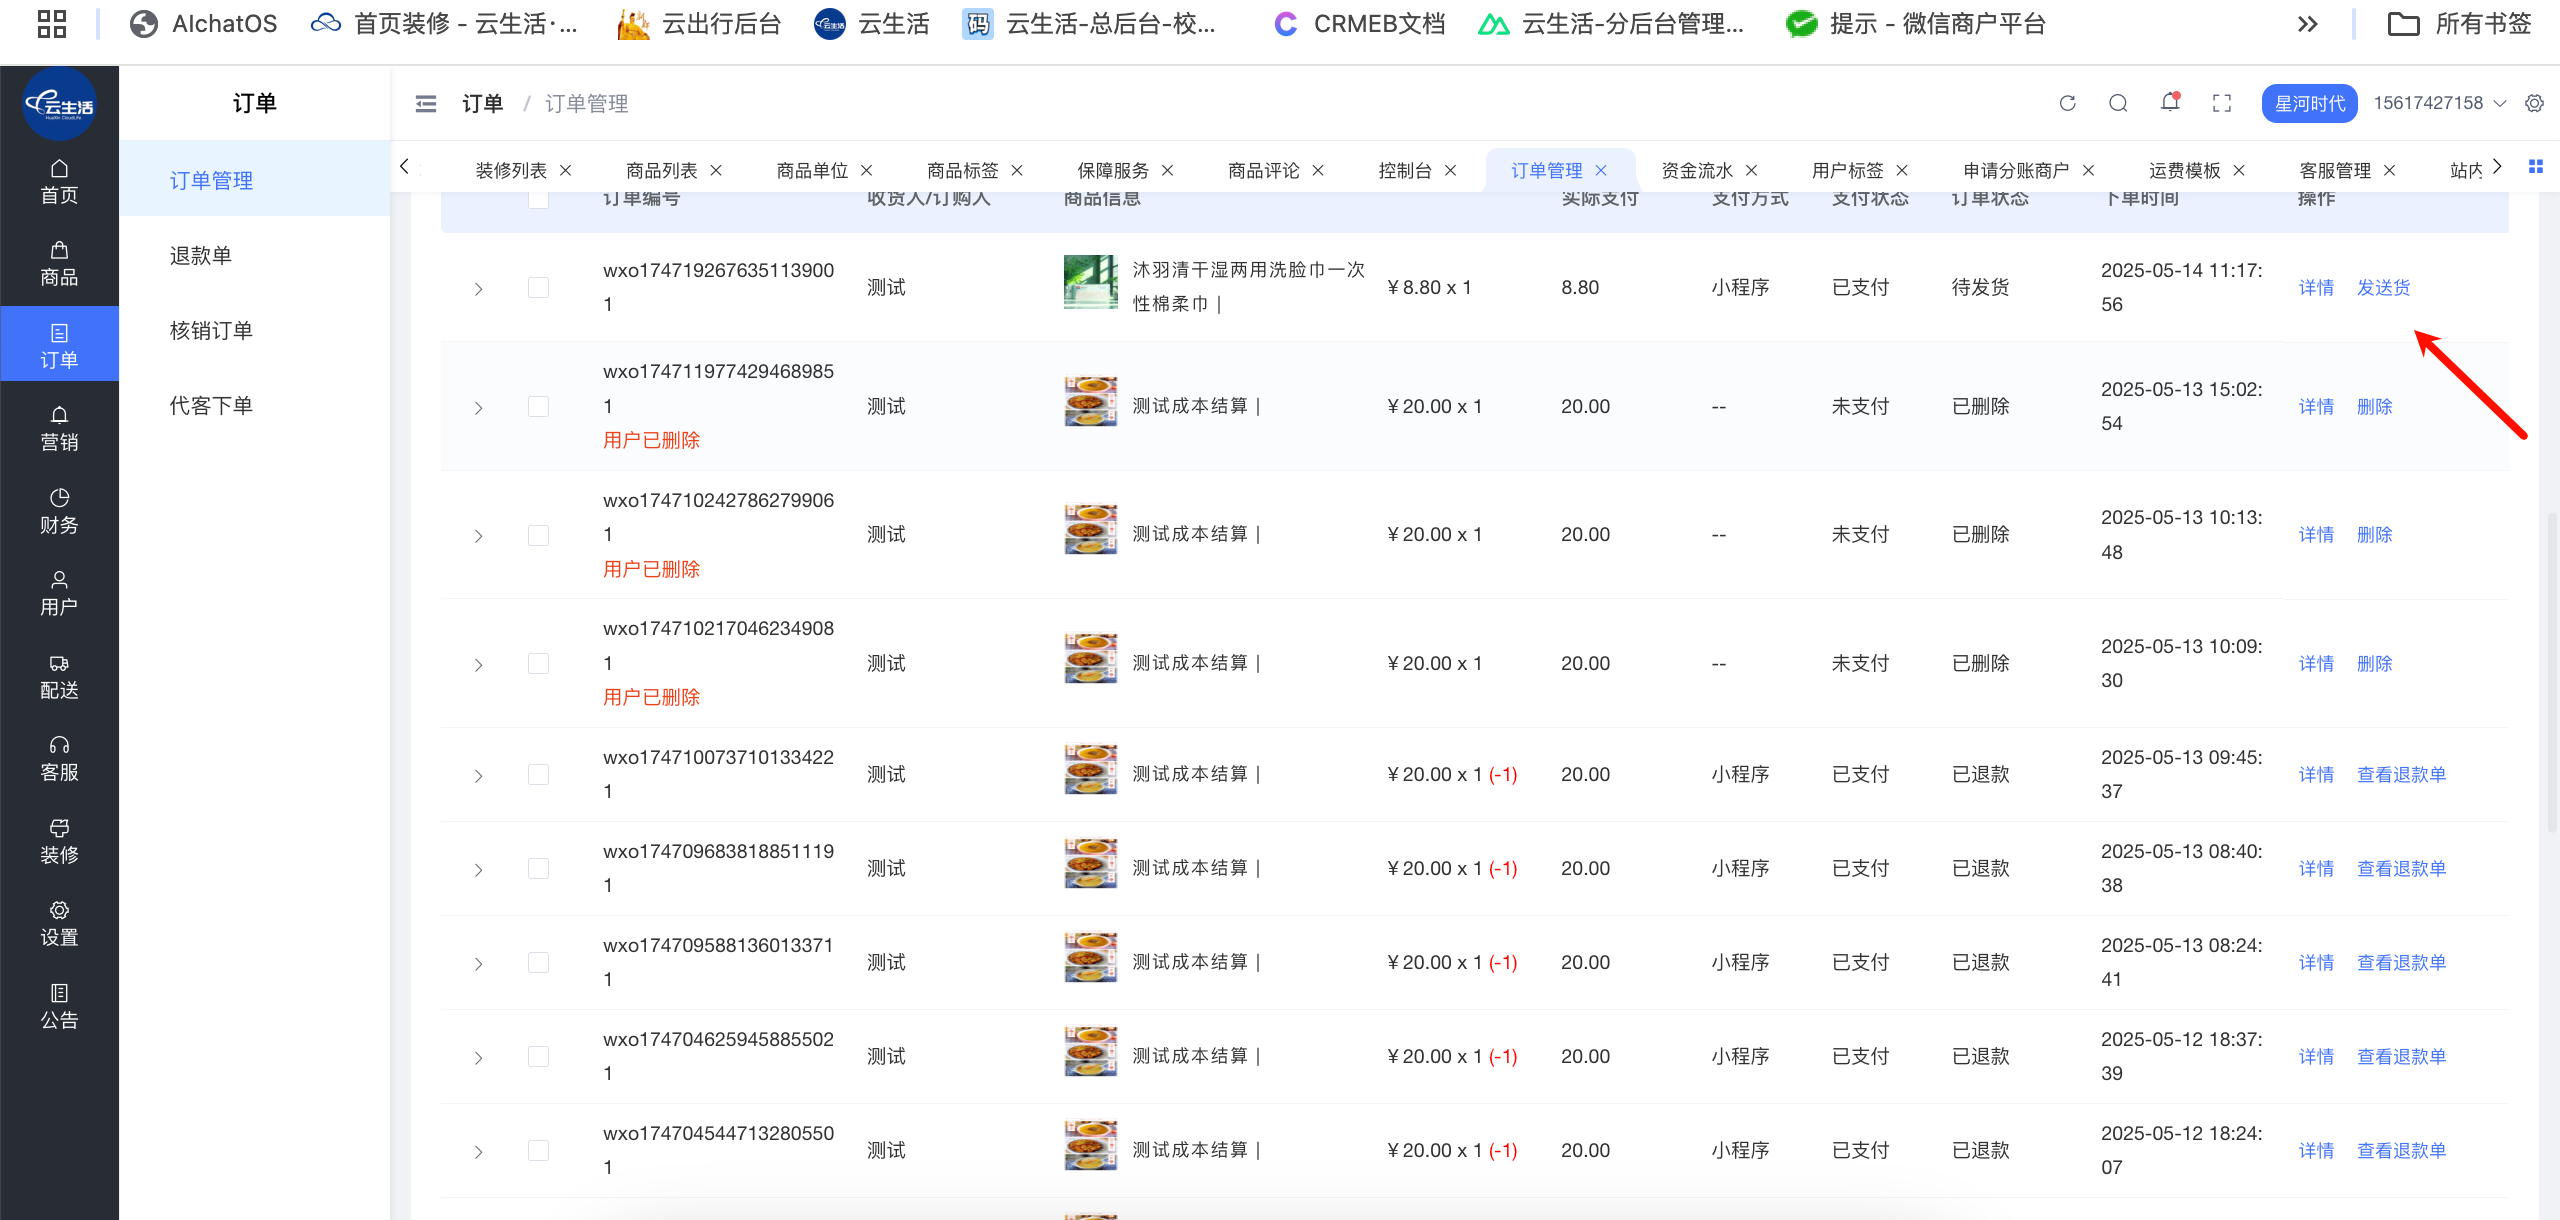Viewport: 2560px width, 1220px height.
Task: Show more bookmarks chevron
Action: pos(2308,24)
